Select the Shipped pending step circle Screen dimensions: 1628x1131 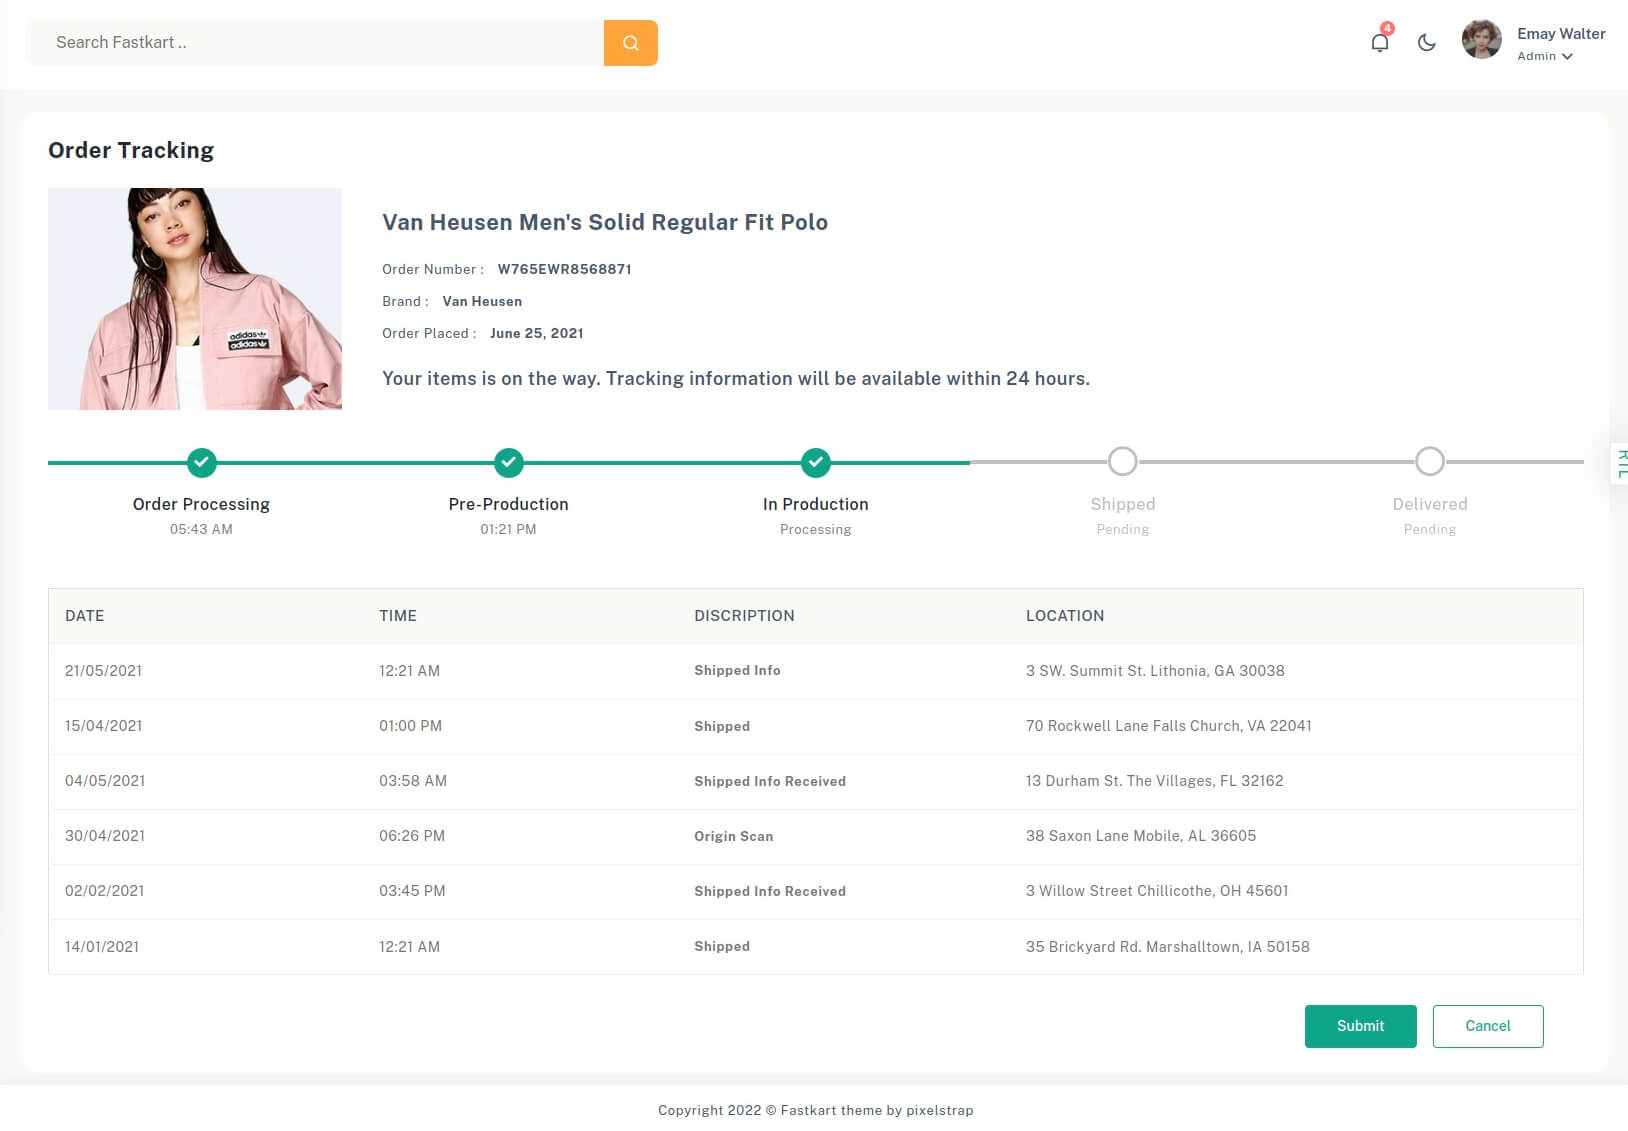click(1122, 462)
